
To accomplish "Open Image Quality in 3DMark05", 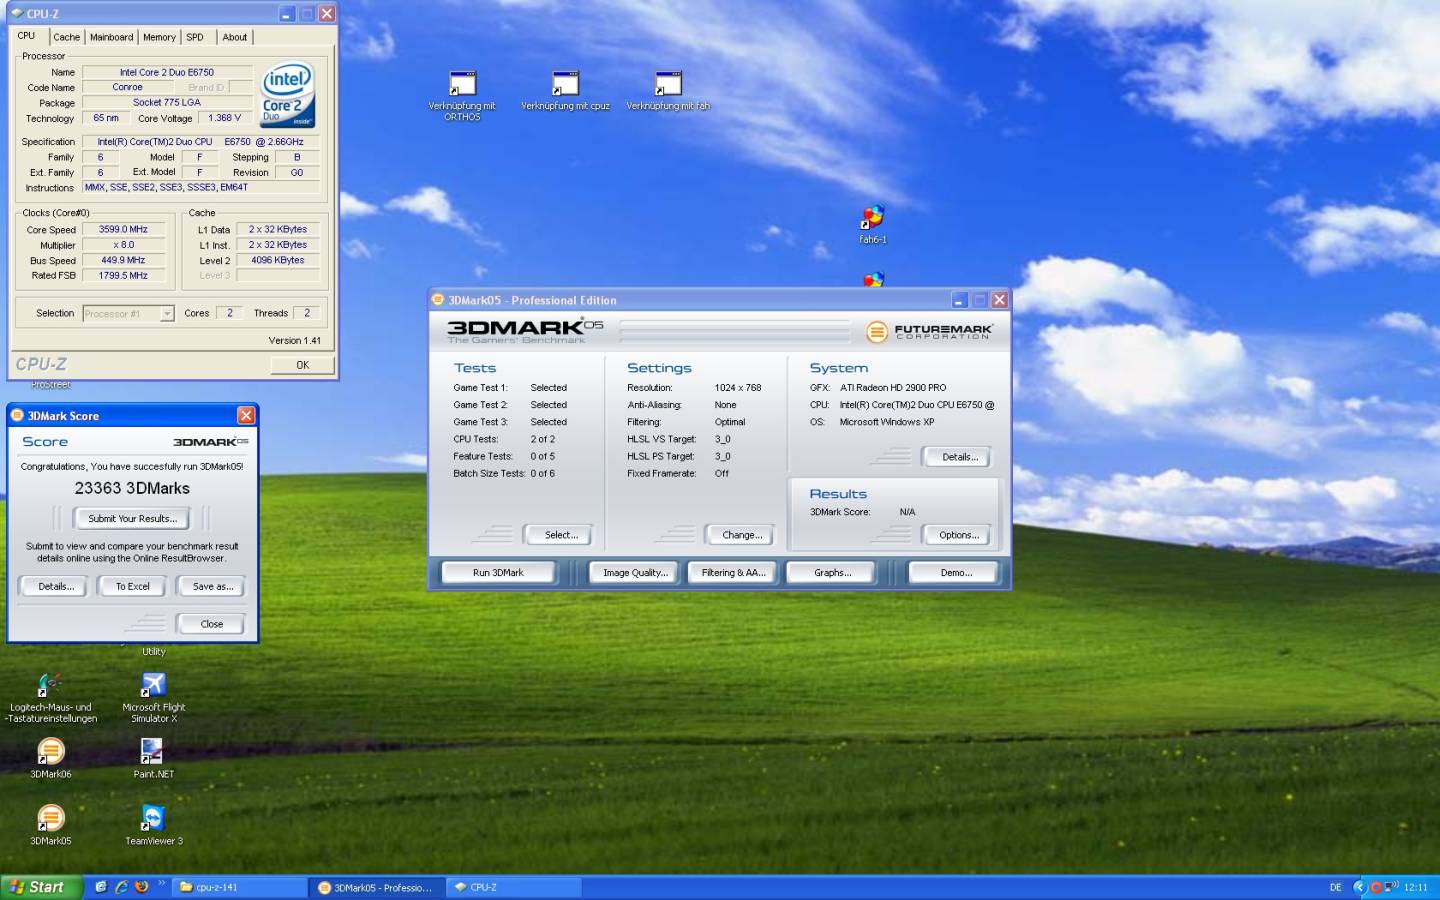I will tap(635, 572).
